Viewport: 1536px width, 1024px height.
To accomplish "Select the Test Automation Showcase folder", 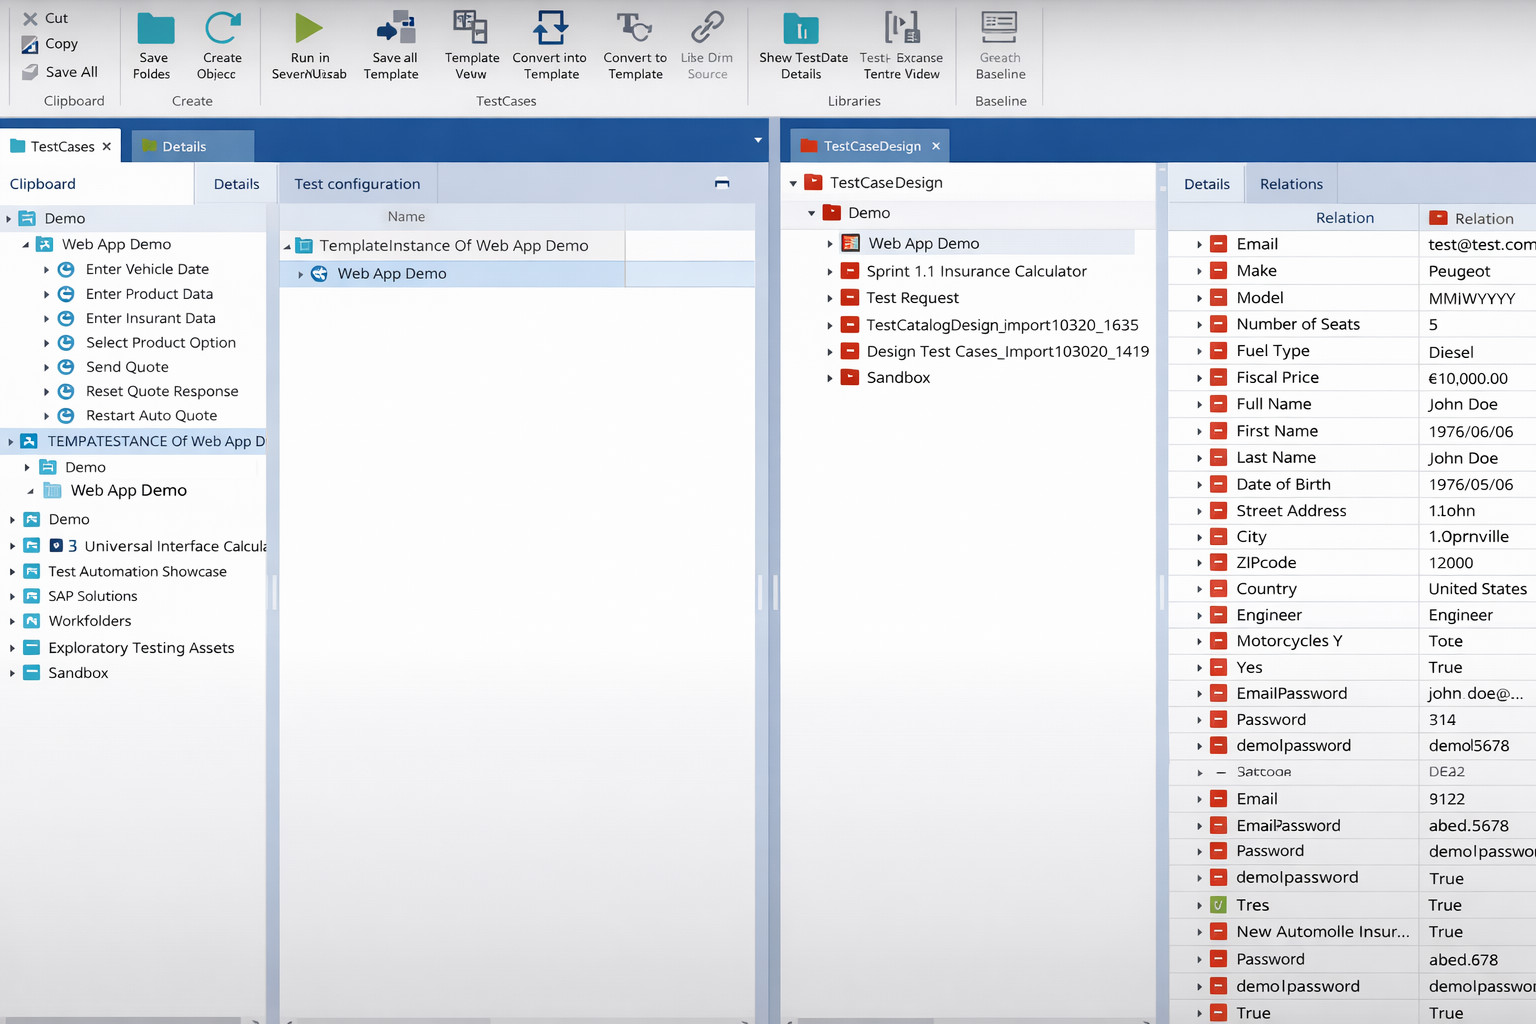I will pyautogui.click(x=137, y=572).
